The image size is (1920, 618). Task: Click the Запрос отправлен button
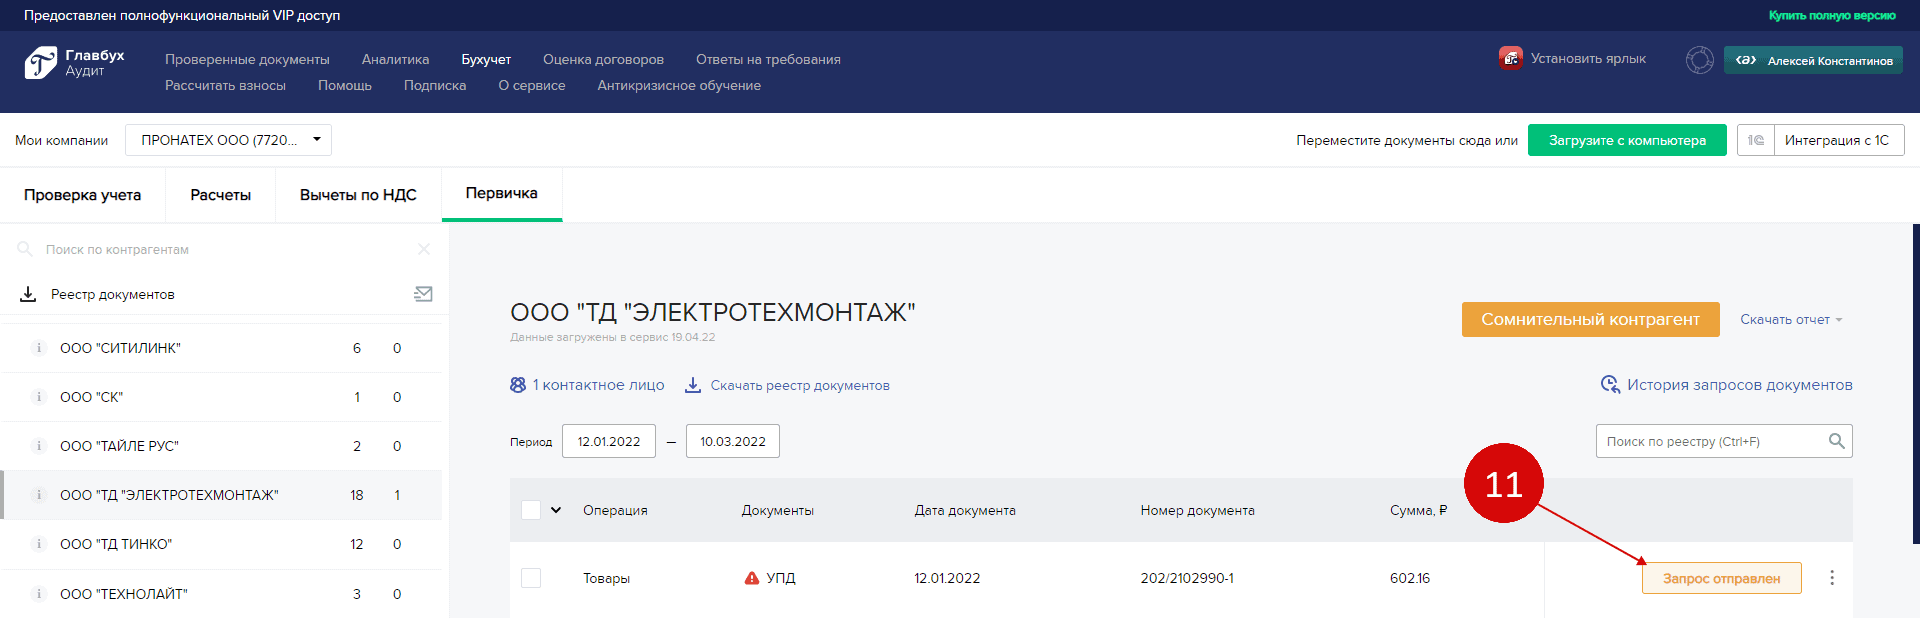1721,578
